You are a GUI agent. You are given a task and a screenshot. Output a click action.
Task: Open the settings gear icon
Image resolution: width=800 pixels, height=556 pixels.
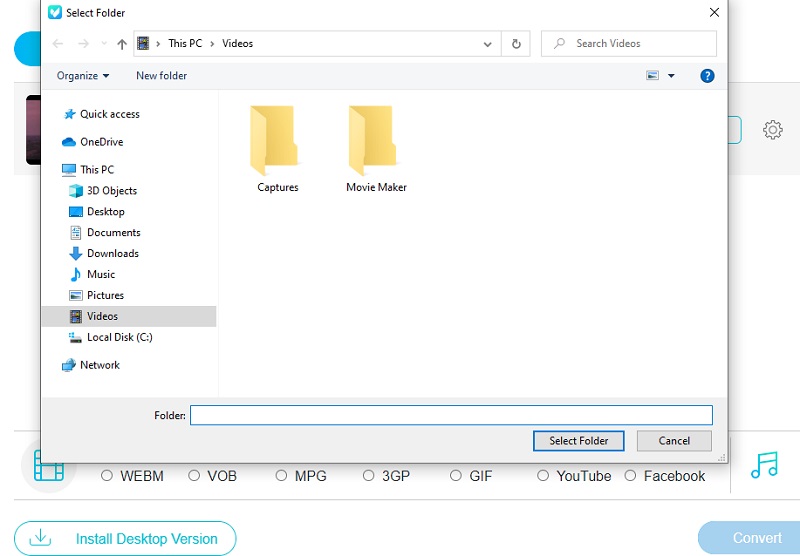pyautogui.click(x=772, y=130)
